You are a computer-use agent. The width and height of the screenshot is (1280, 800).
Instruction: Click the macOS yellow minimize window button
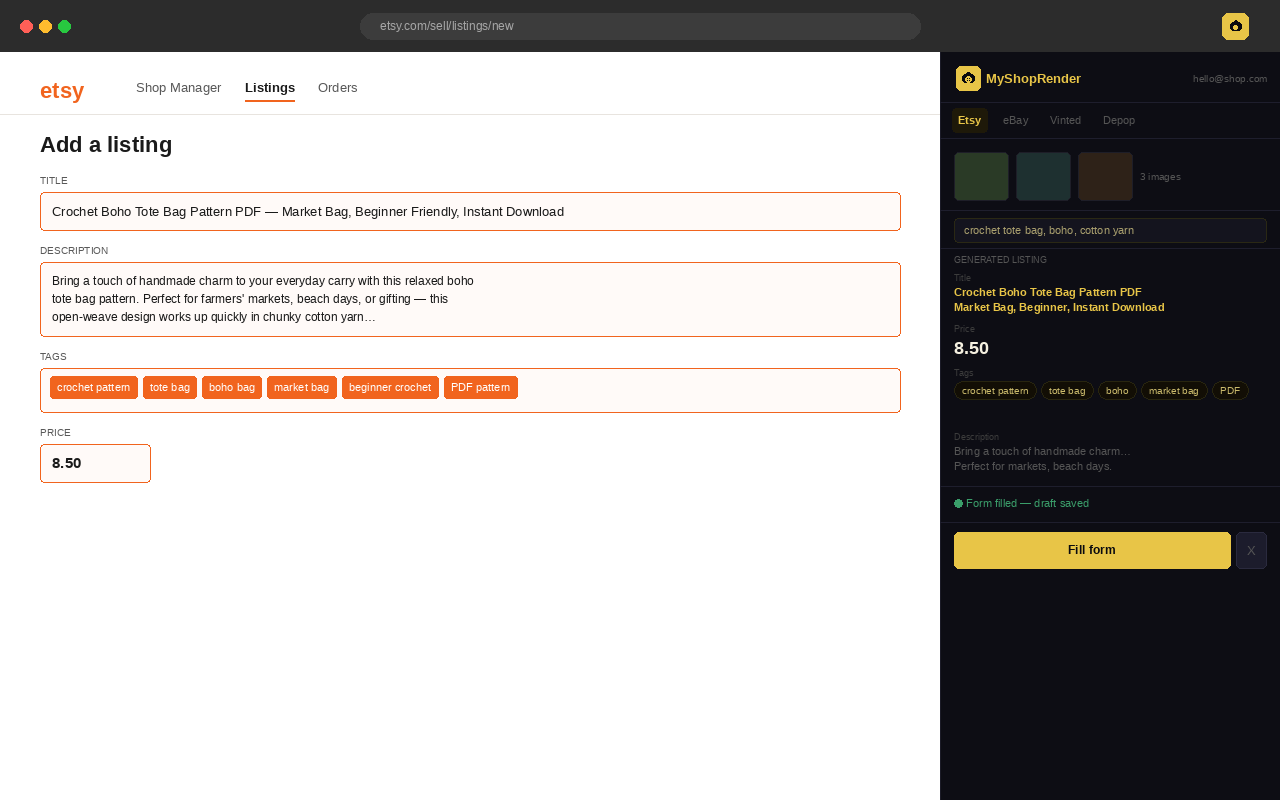click(45, 26)
